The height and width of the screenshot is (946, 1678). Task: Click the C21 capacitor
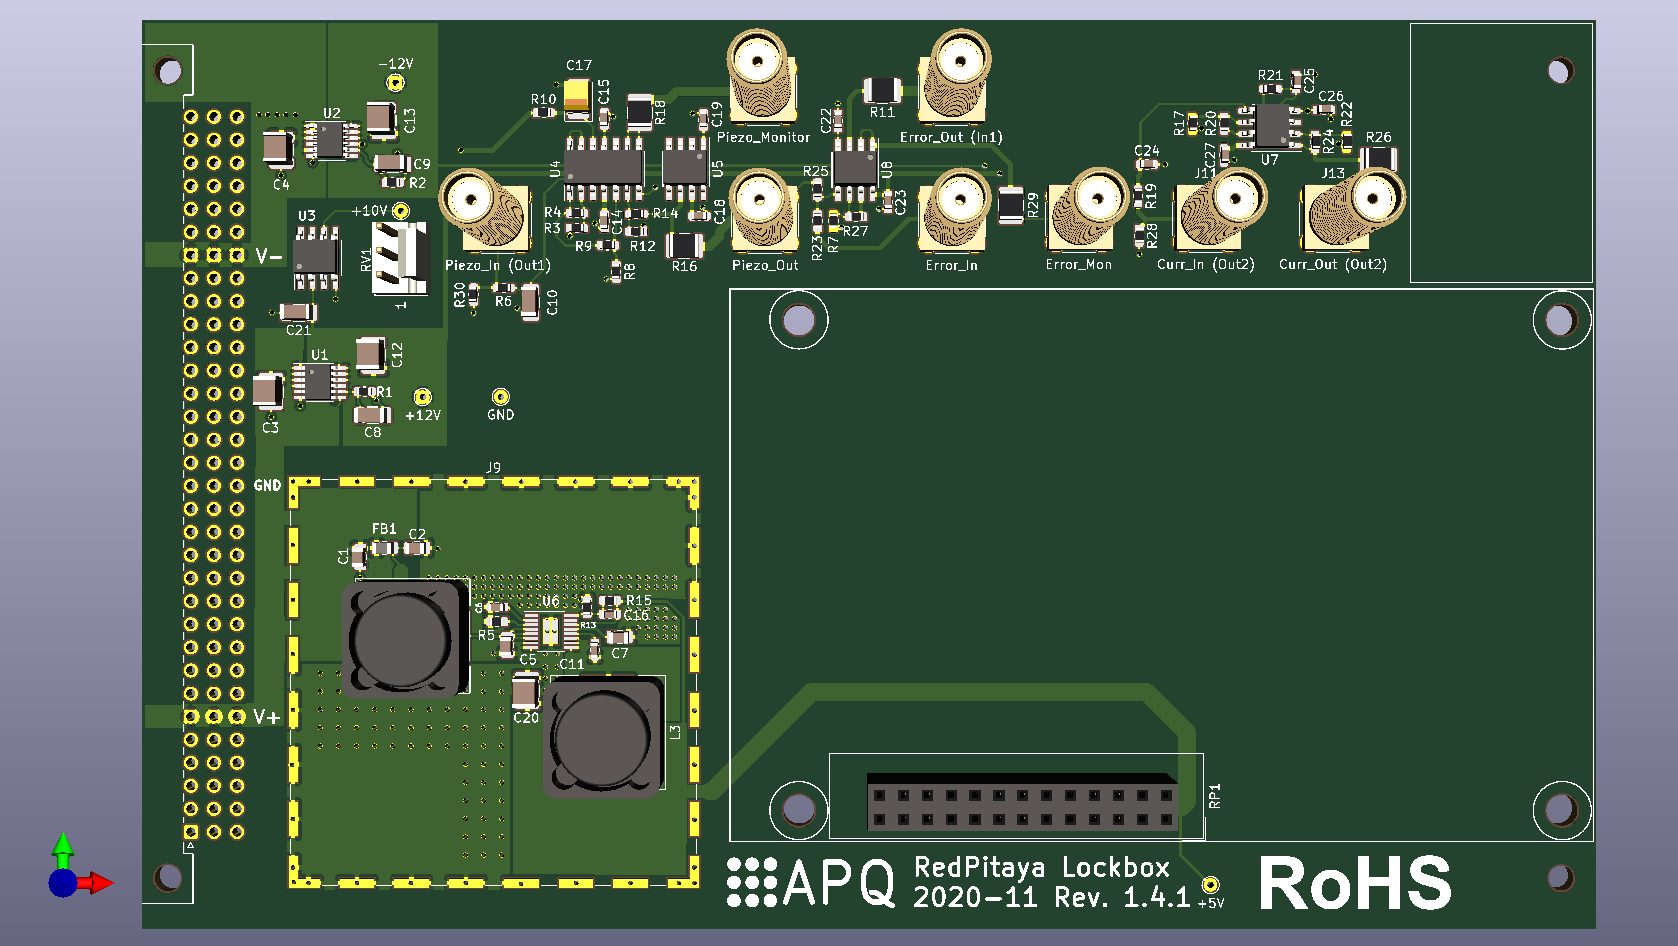(298, 312)
